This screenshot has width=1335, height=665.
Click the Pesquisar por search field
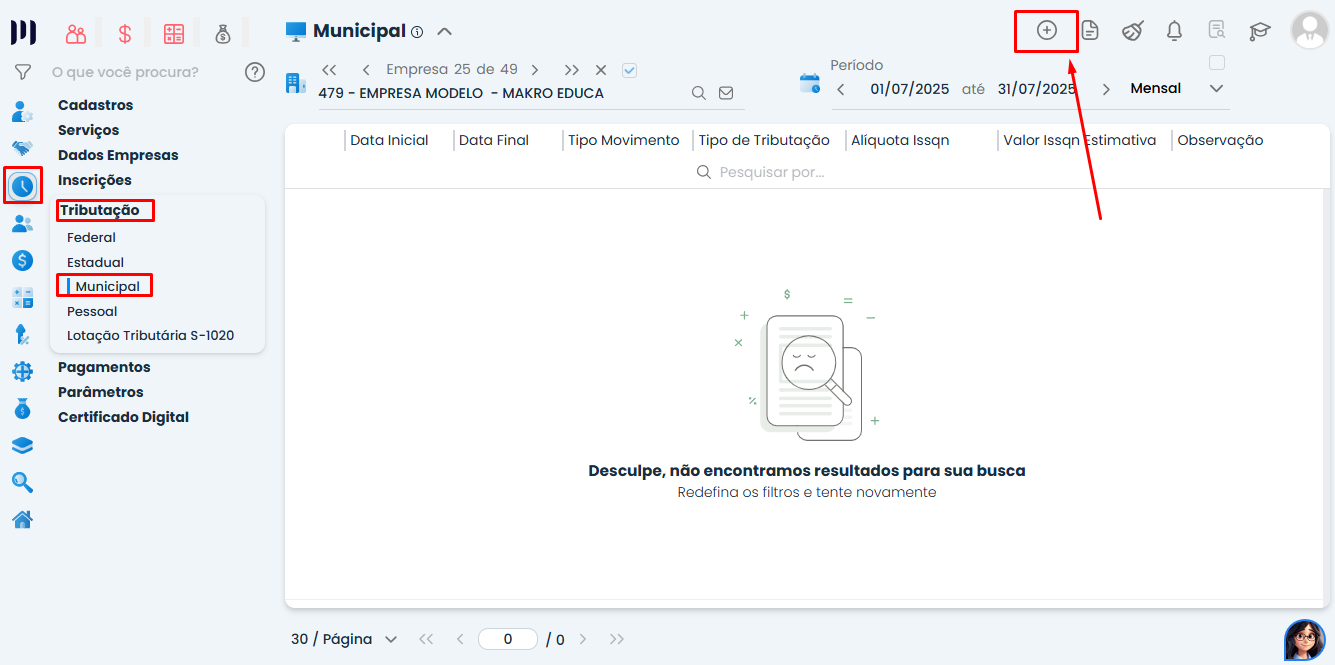click(770, 172)
